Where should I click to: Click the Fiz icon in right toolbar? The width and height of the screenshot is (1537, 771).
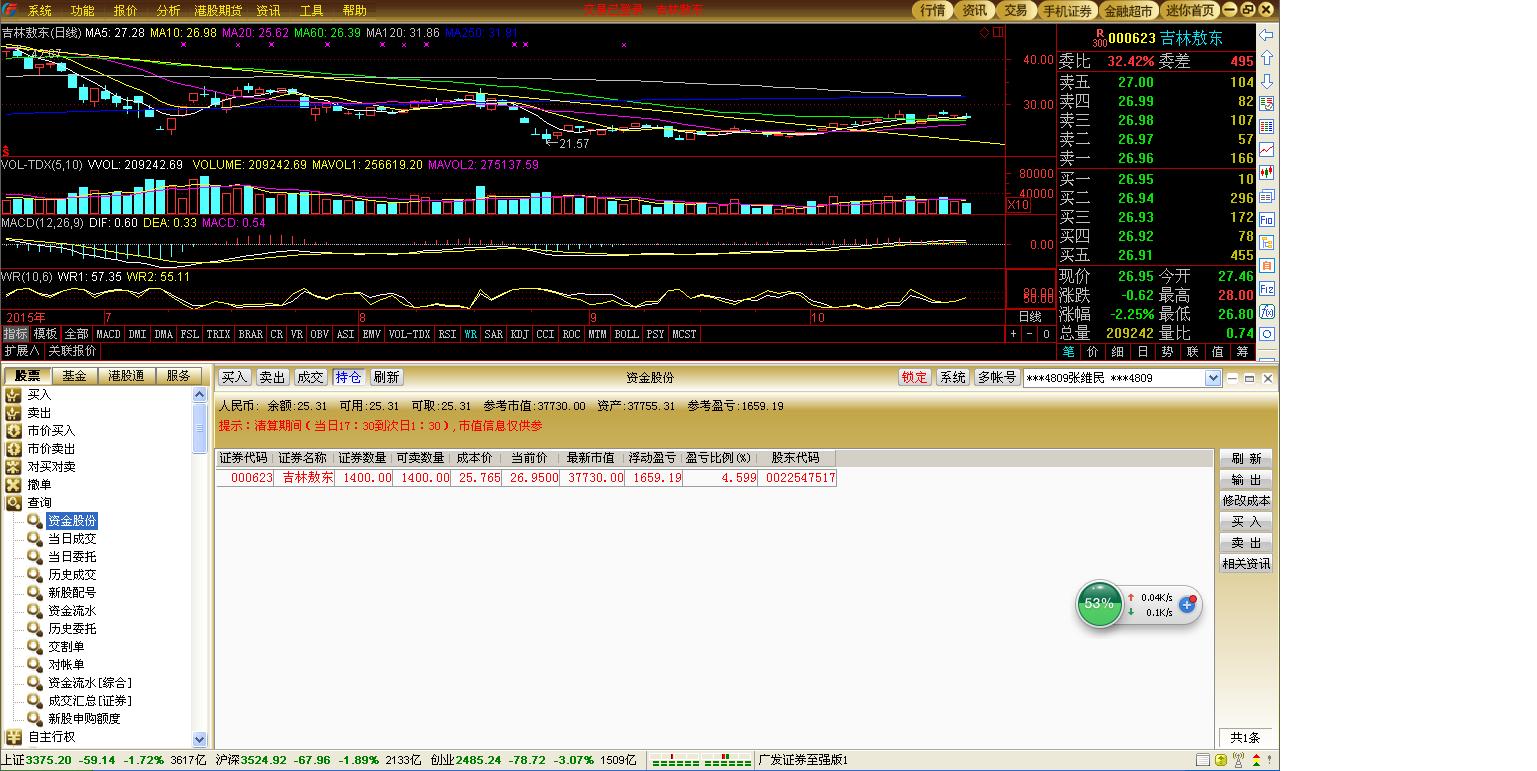coord(1267,288)
